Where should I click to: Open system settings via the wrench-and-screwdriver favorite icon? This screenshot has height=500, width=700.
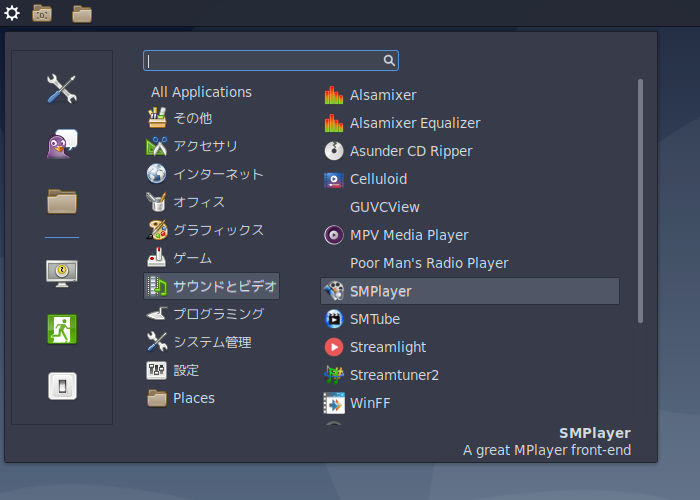(62, 88)
